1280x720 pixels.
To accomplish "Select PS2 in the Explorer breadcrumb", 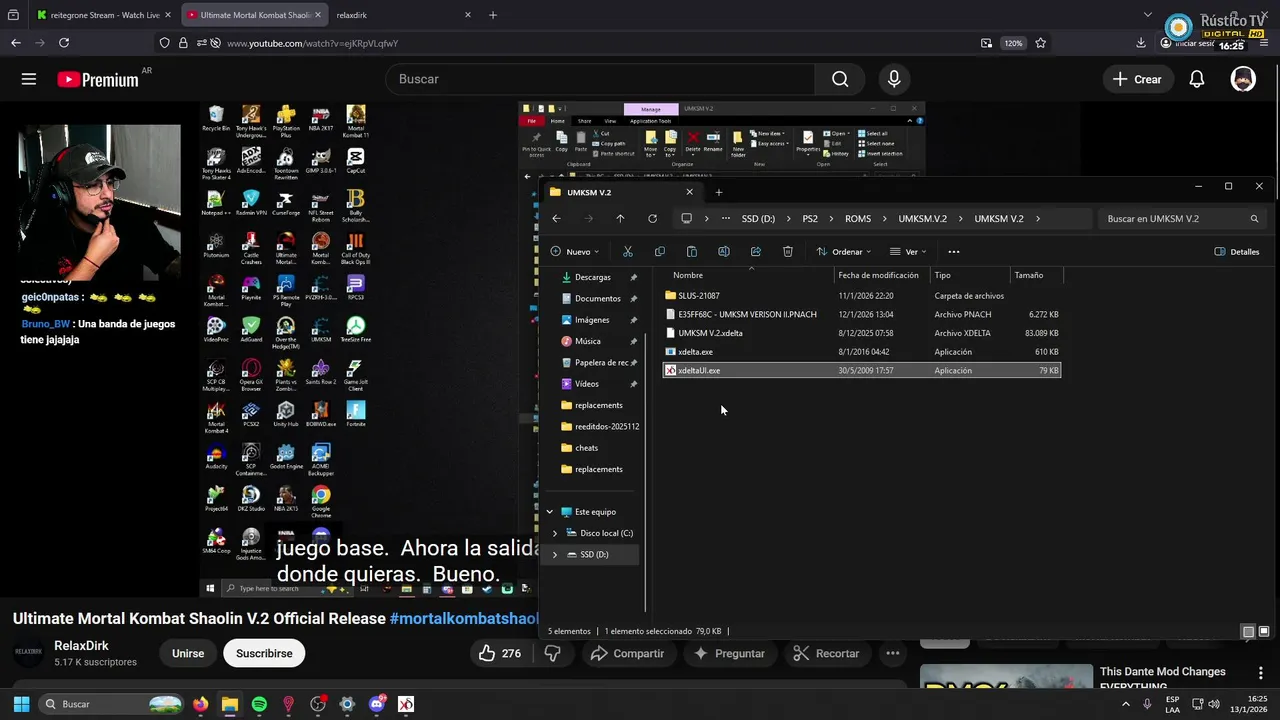I will [810, 219].
